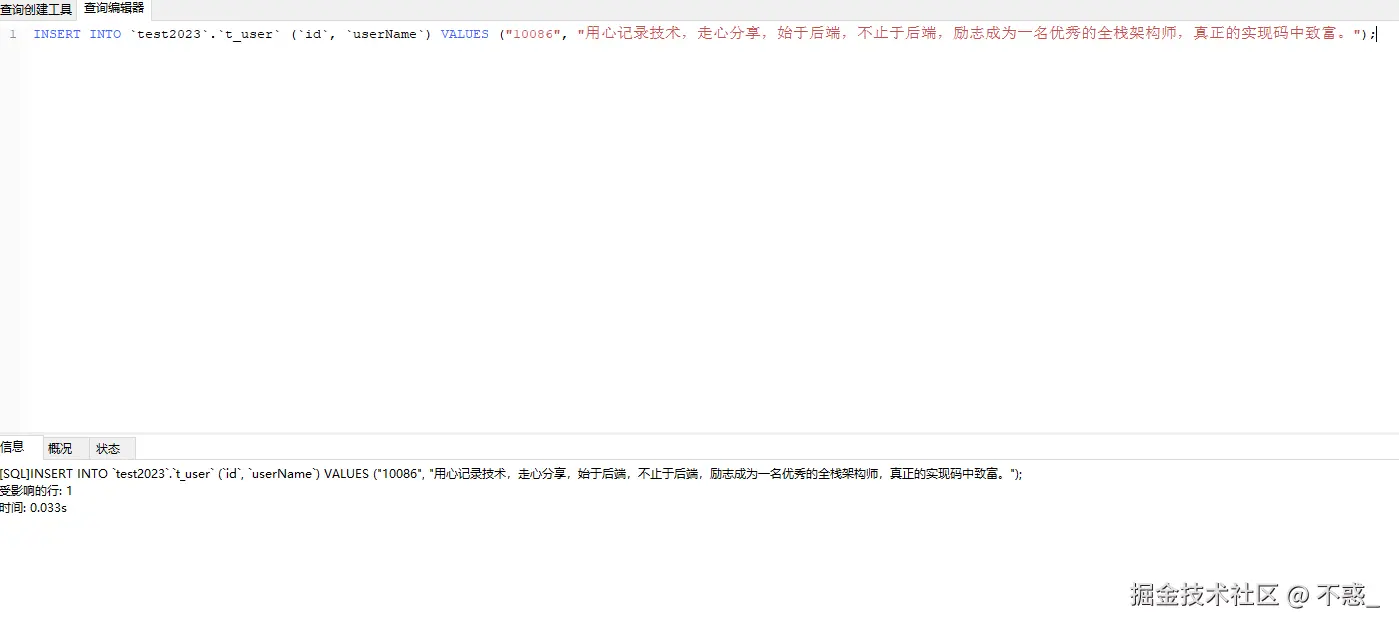1399x628 pixels.
Task: Click the 时间: 0.033s execution time text
Action: [x=33, y=507]
